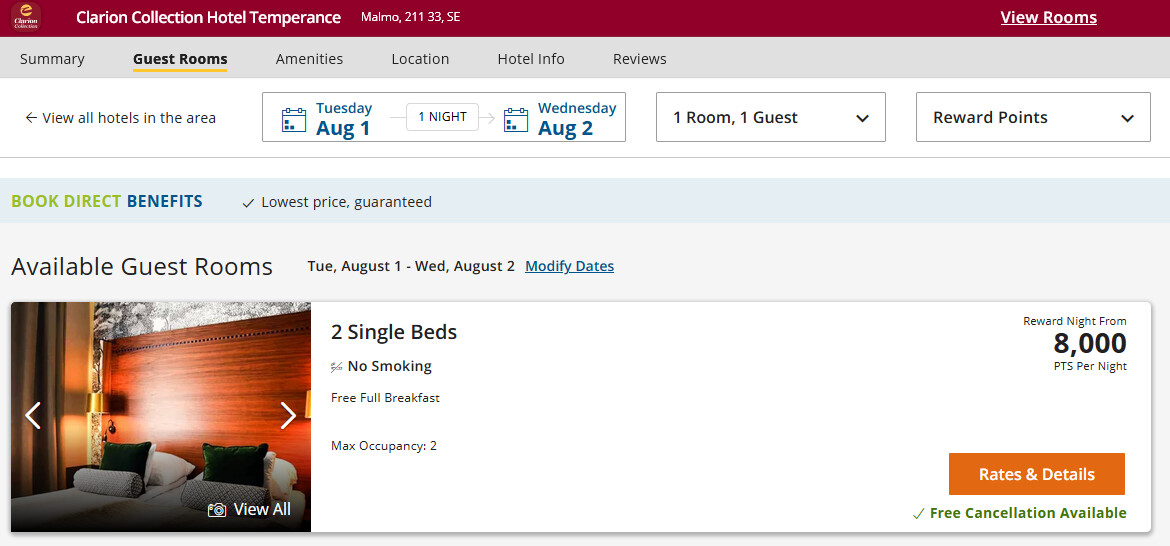The image size is (1170, 546).
Task: Click the View All camera icon
Action: point(217,510)
